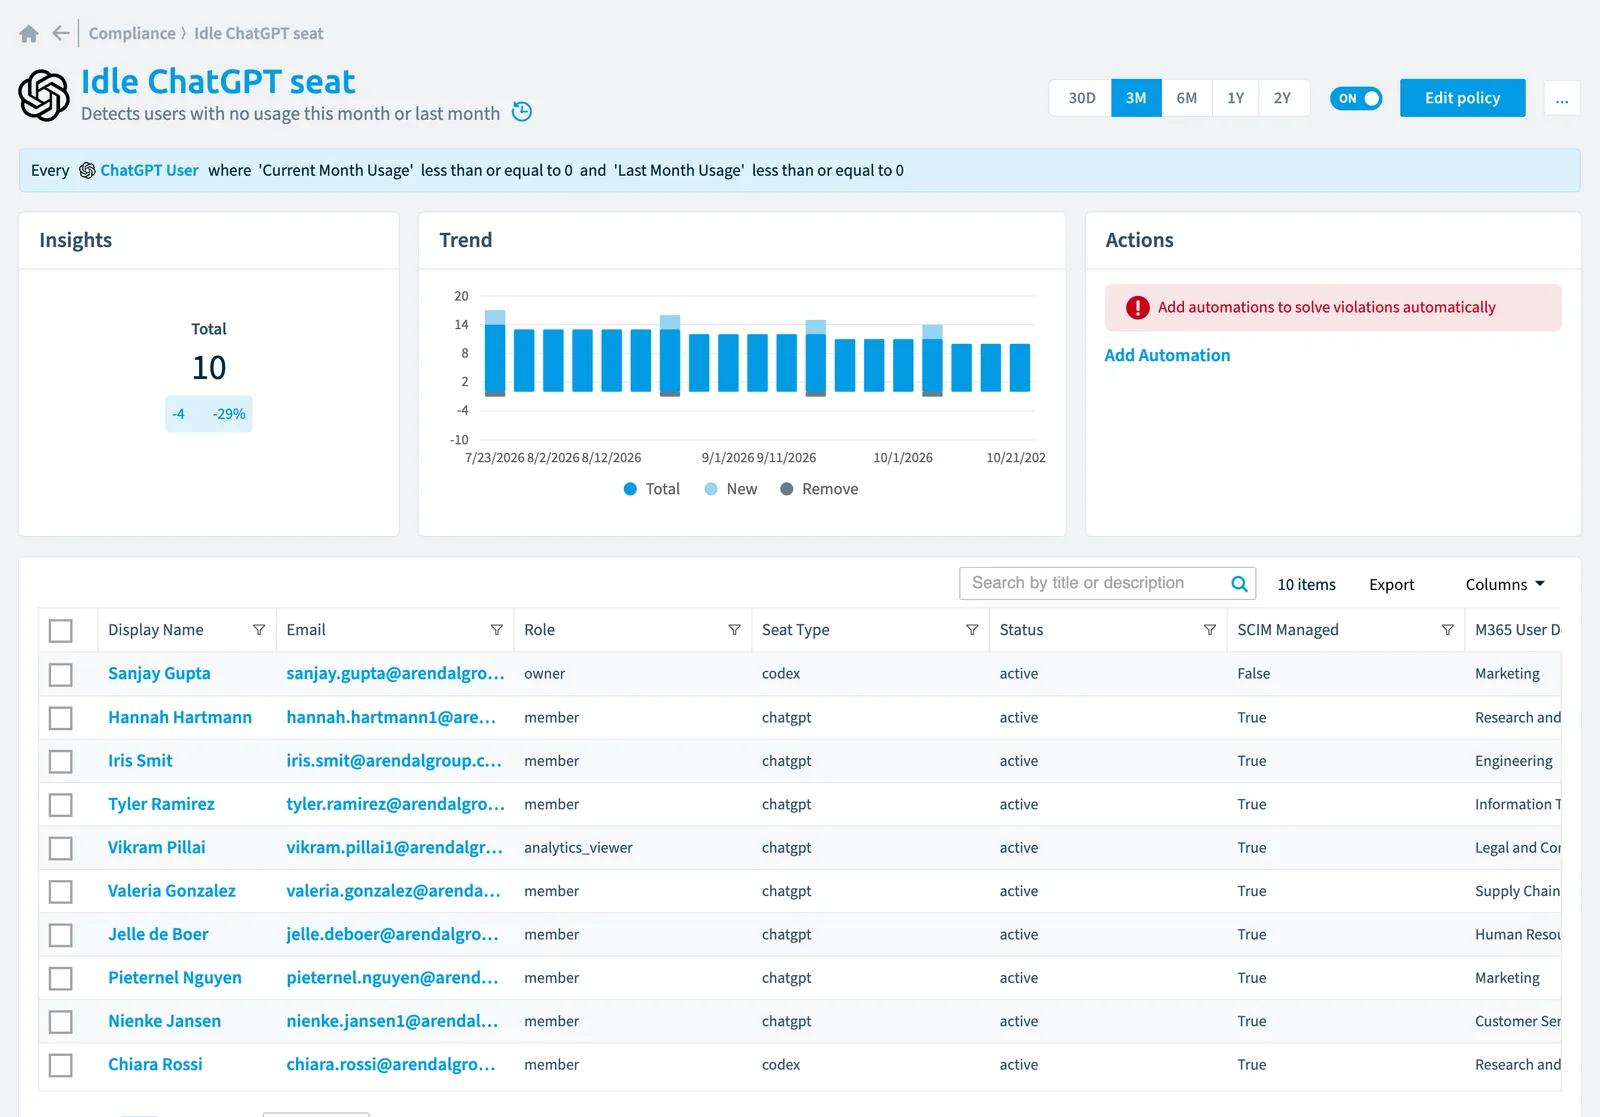
Task: Click the analytics_viewer role cell
Action: point(578,848)
